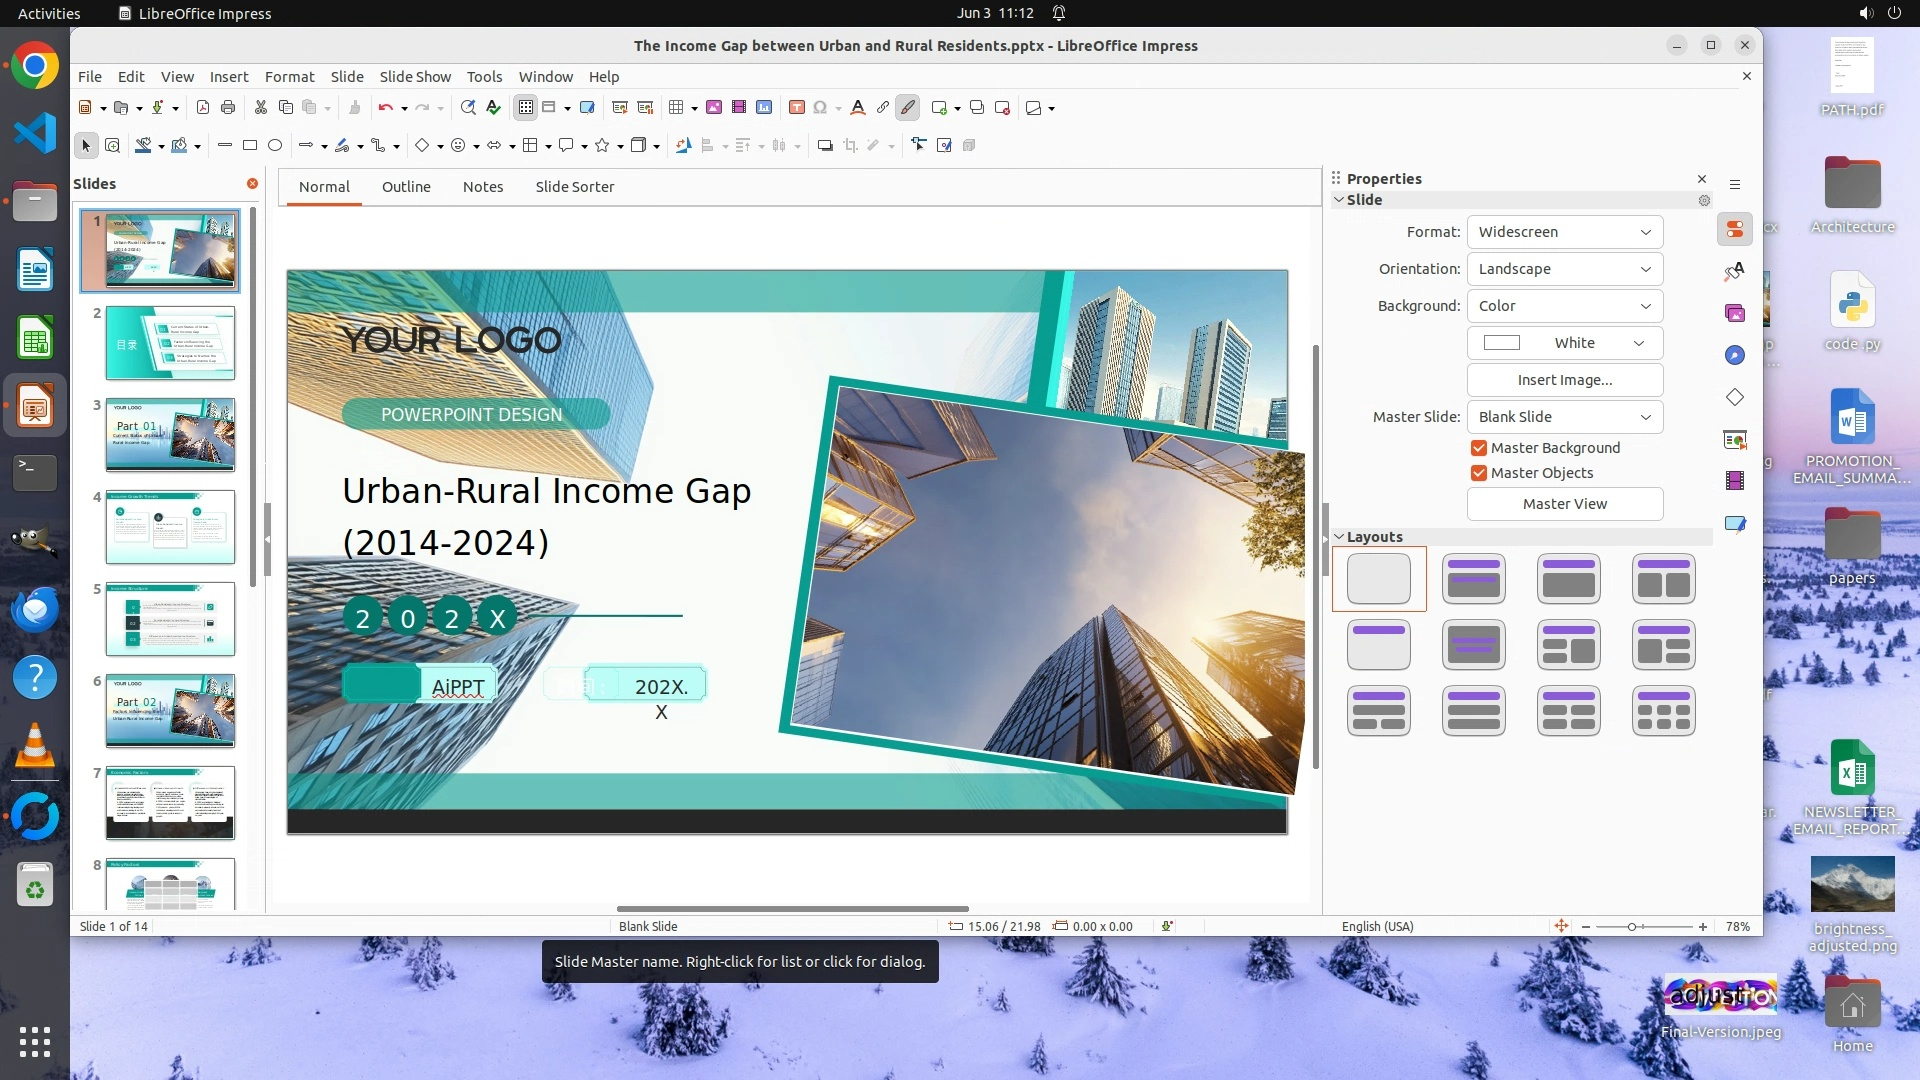Click the Insert Text Box icon

tap(796, 108)
